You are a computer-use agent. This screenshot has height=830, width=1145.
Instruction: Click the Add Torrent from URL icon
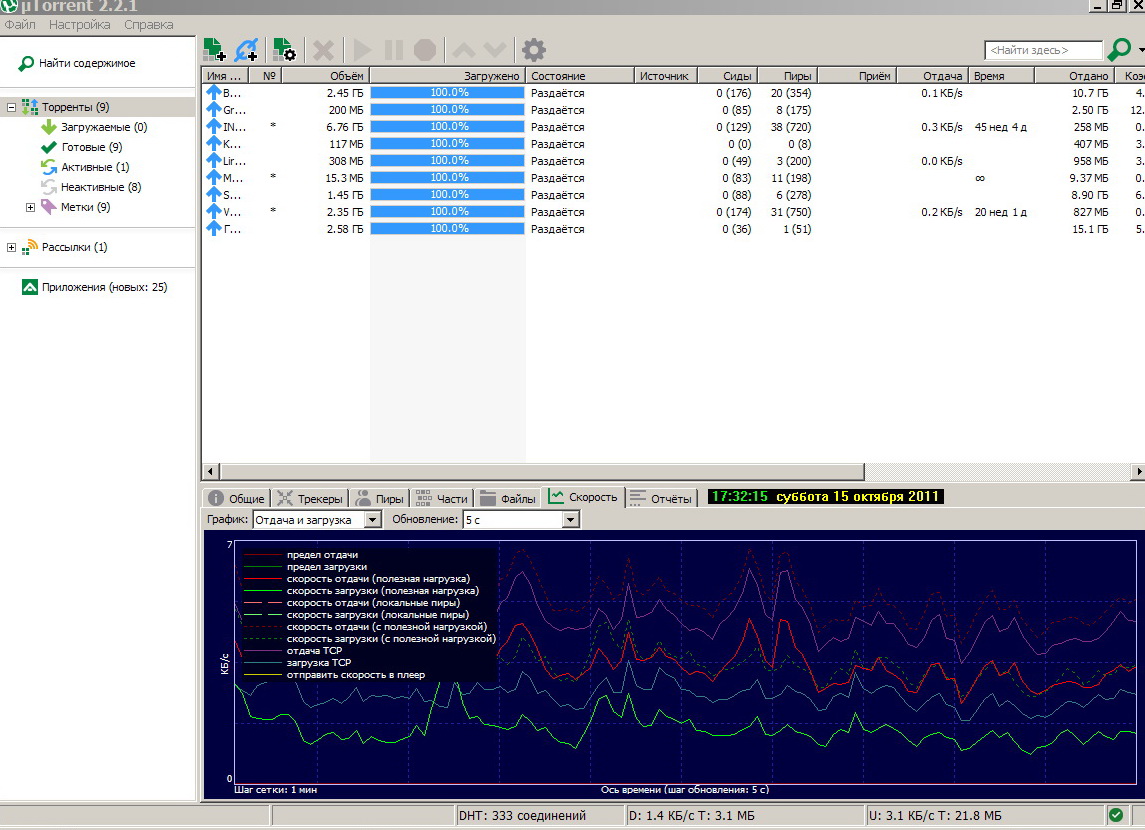click(x=246, y=49)
